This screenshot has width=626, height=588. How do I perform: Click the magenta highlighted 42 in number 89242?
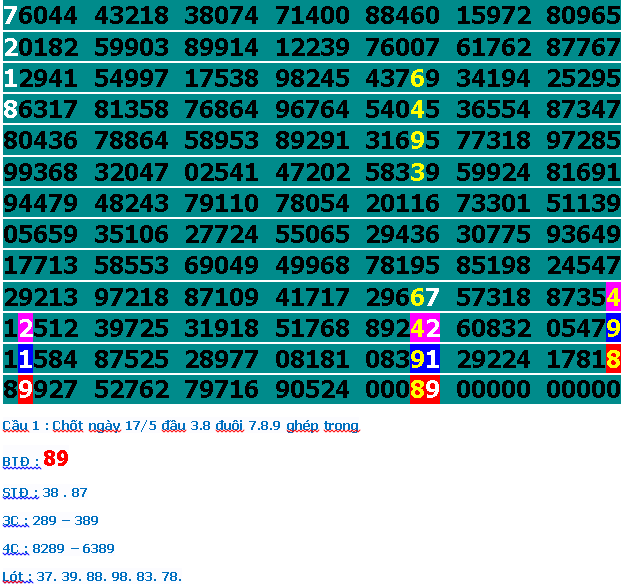(x=425, y=328)
